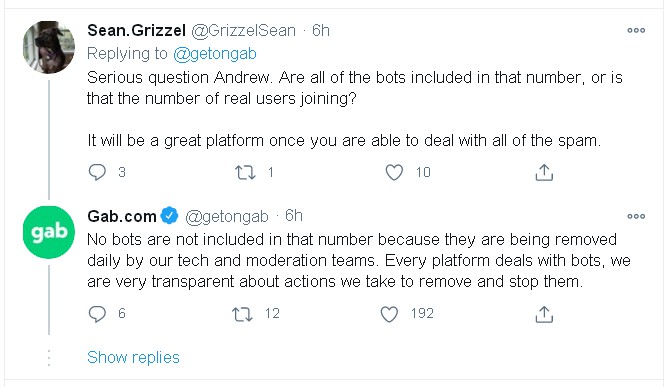Open the 6h timestamp on Sean's tweet
Viewport: 668px width, 387px height.
click(321, 30)
